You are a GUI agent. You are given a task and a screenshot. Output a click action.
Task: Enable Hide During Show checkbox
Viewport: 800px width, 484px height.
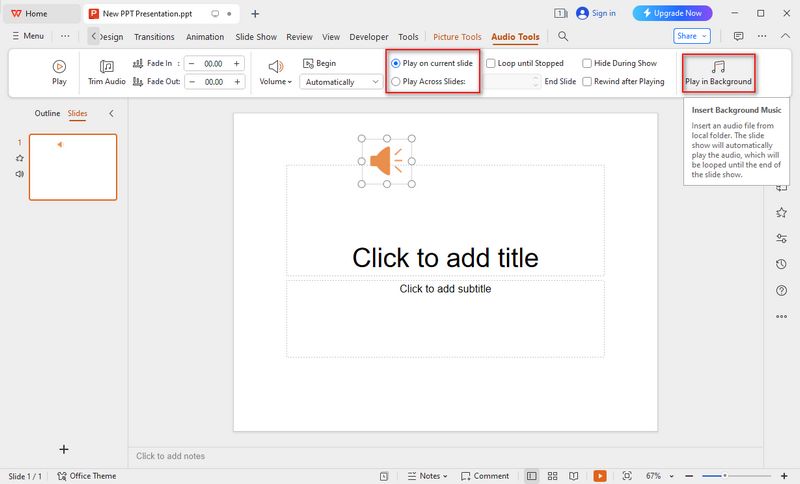620,63
